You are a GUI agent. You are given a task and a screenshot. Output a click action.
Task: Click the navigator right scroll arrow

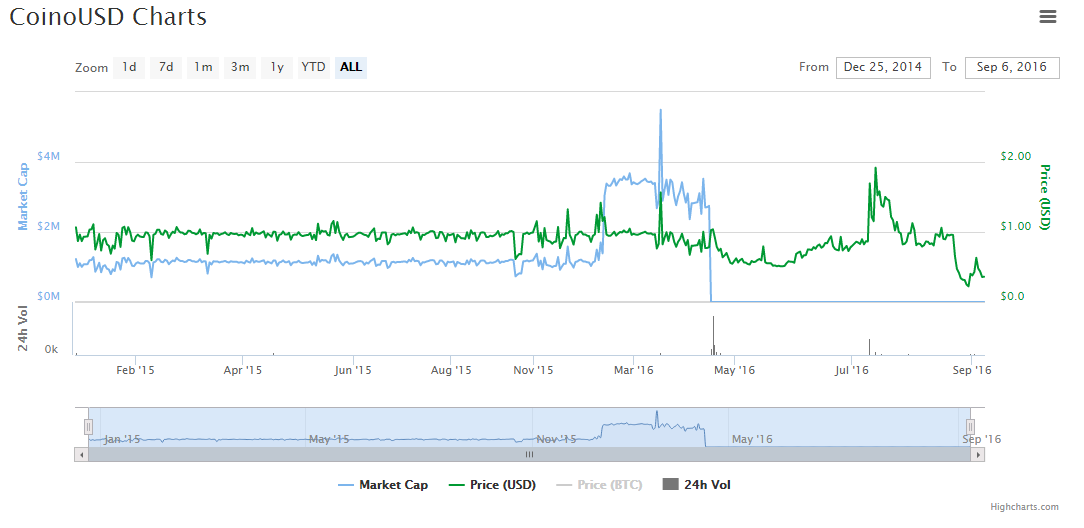click(979, 454)
